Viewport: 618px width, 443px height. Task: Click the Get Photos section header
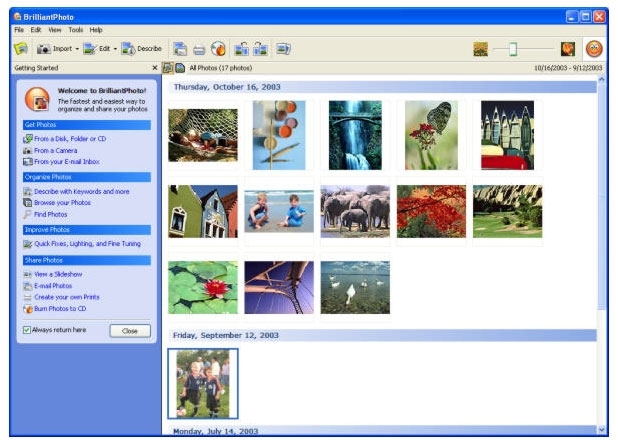[87, 125]
